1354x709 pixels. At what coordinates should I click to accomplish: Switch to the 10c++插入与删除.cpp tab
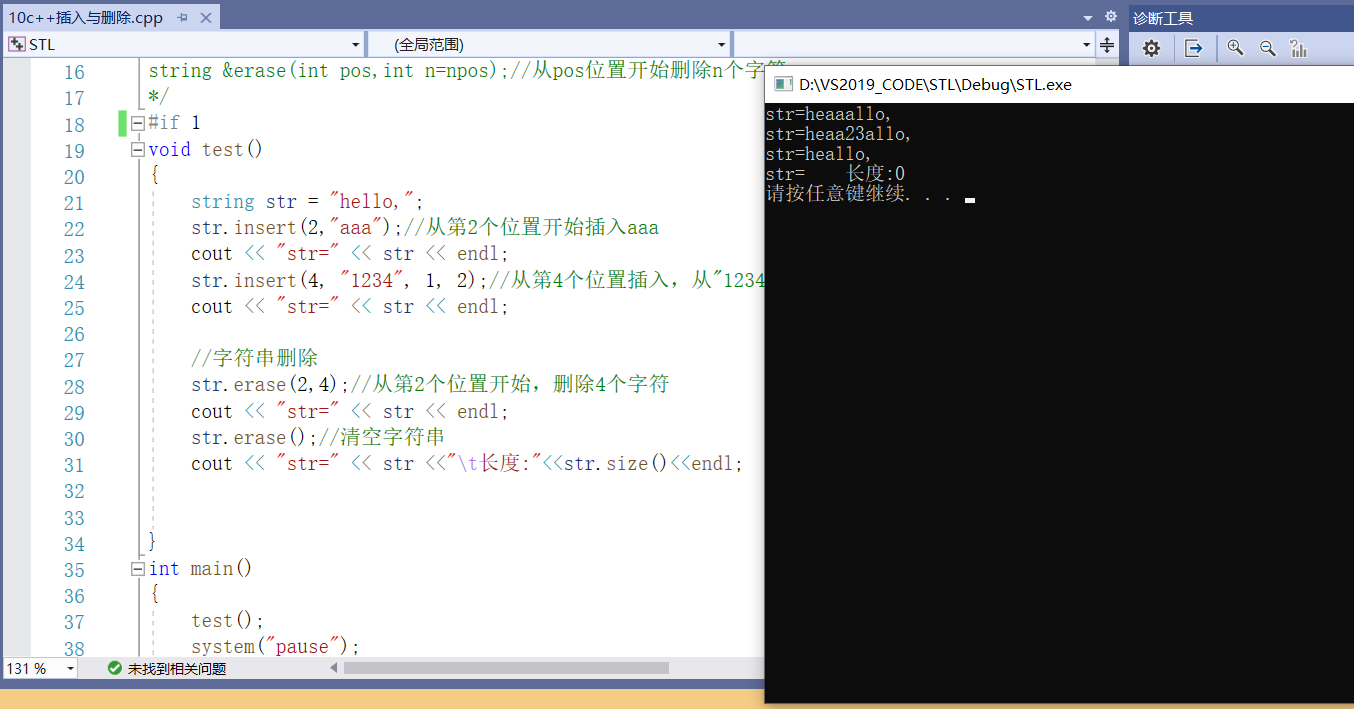85,17
